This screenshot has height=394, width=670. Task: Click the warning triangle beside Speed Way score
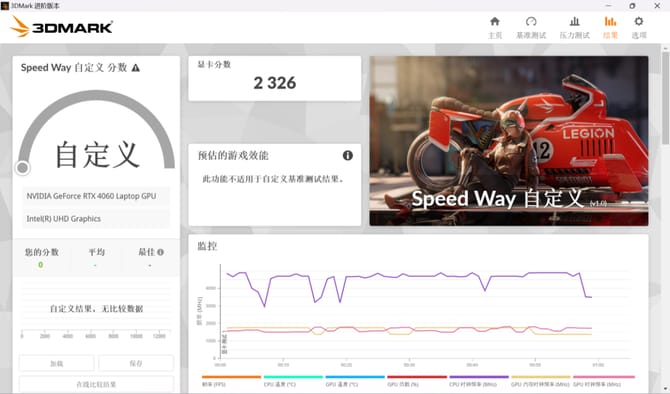pyautogui.click(x=135, y=68)
